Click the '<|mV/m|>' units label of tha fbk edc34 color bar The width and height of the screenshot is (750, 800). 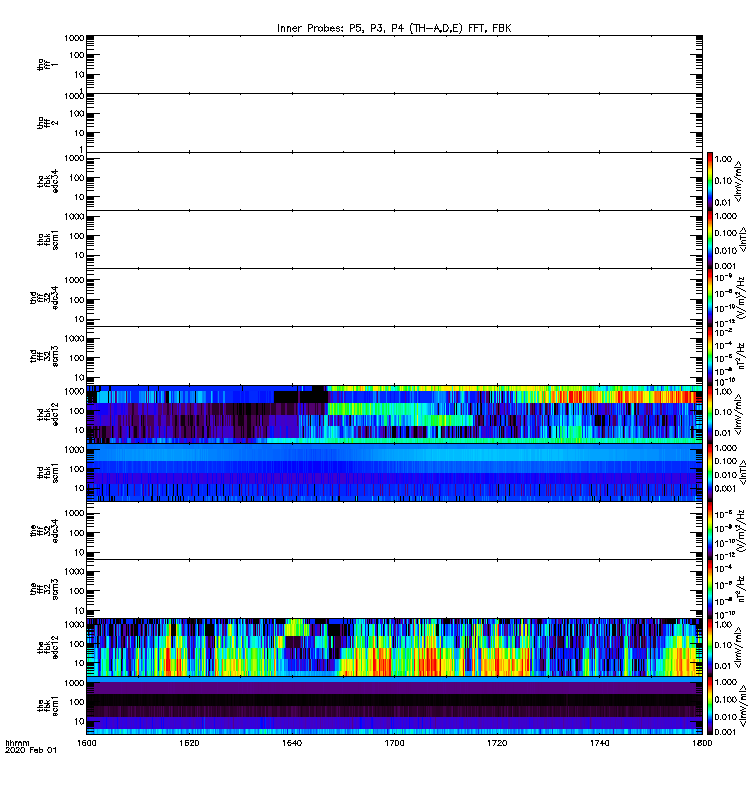(x=738, y=181)
